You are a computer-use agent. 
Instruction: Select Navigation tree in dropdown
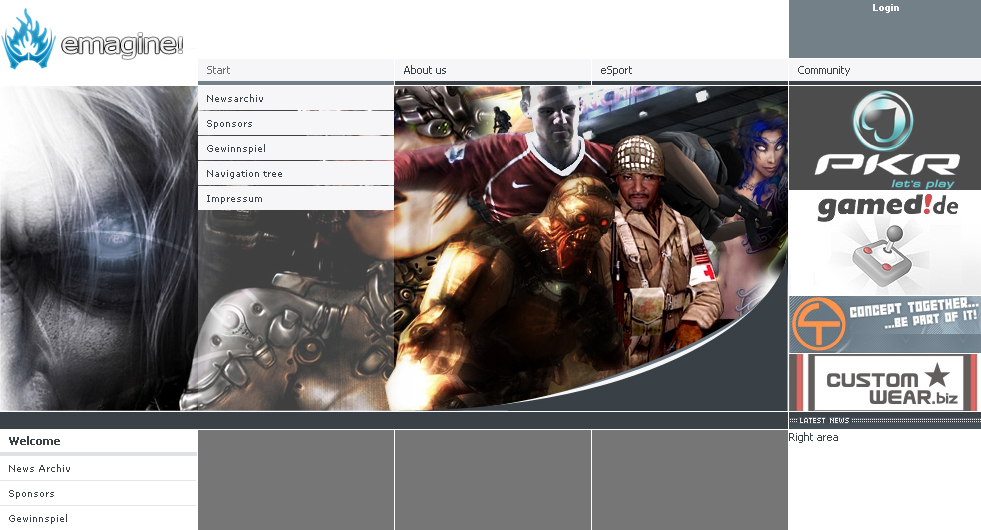coord(295,173)
